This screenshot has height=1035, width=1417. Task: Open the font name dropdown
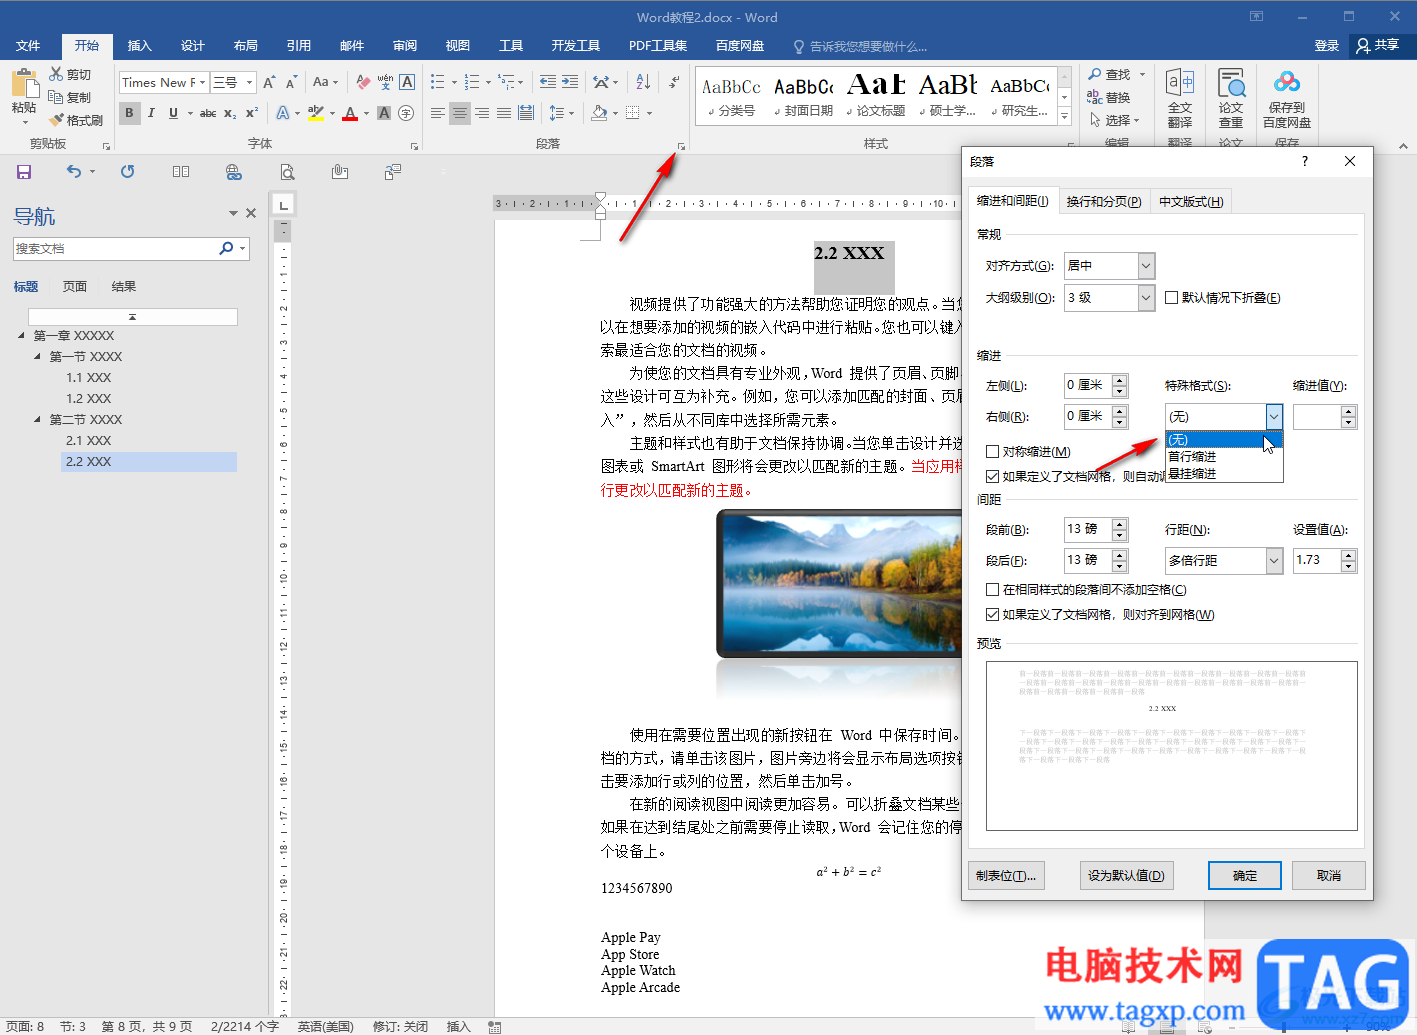coord(203,83)
